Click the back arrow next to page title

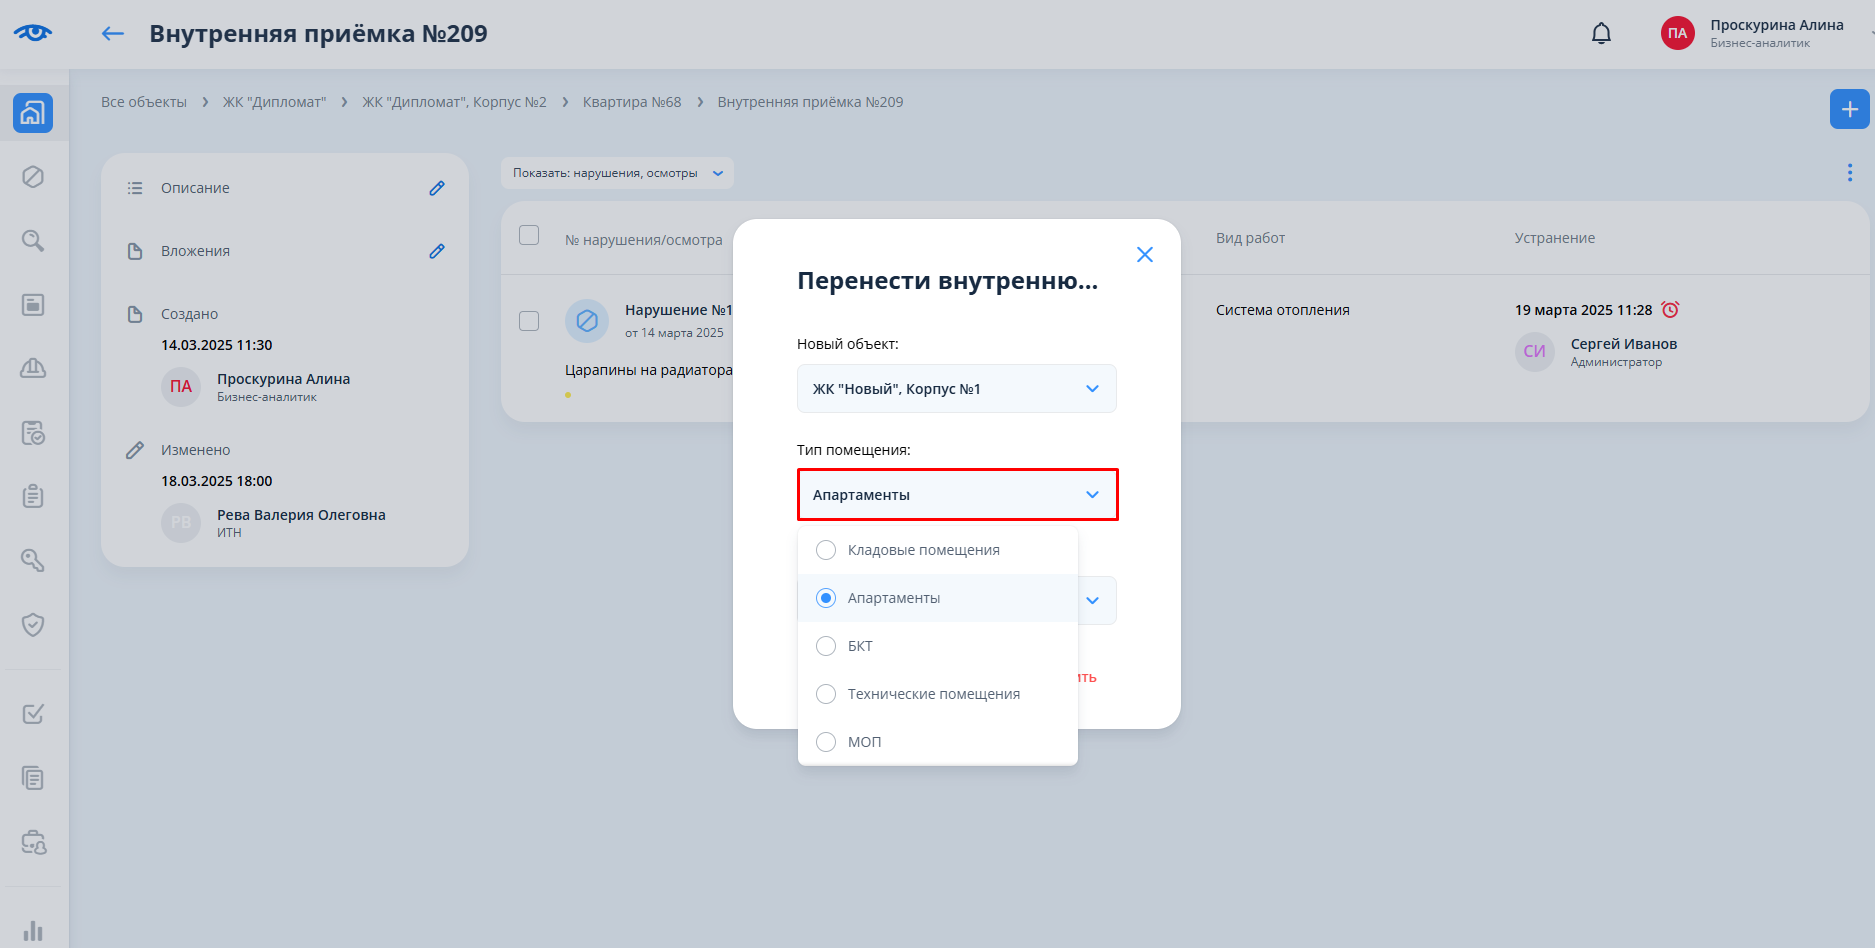click(113, 34)
